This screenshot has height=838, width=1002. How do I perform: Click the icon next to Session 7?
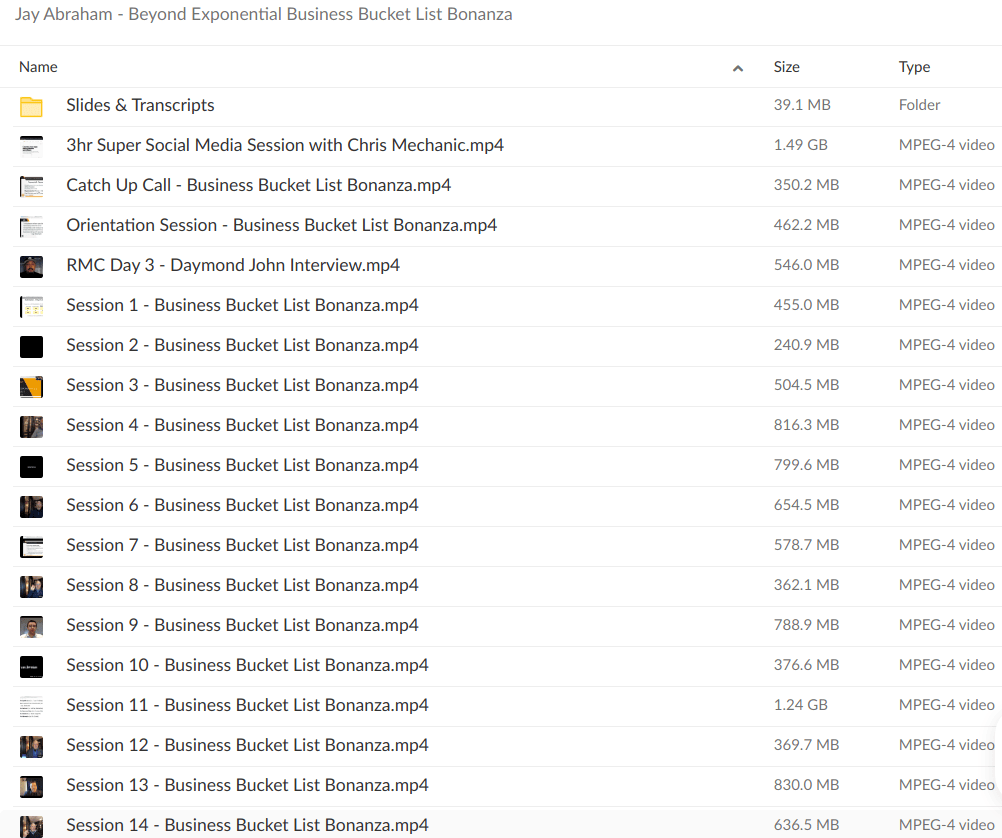tap(30, 546)
